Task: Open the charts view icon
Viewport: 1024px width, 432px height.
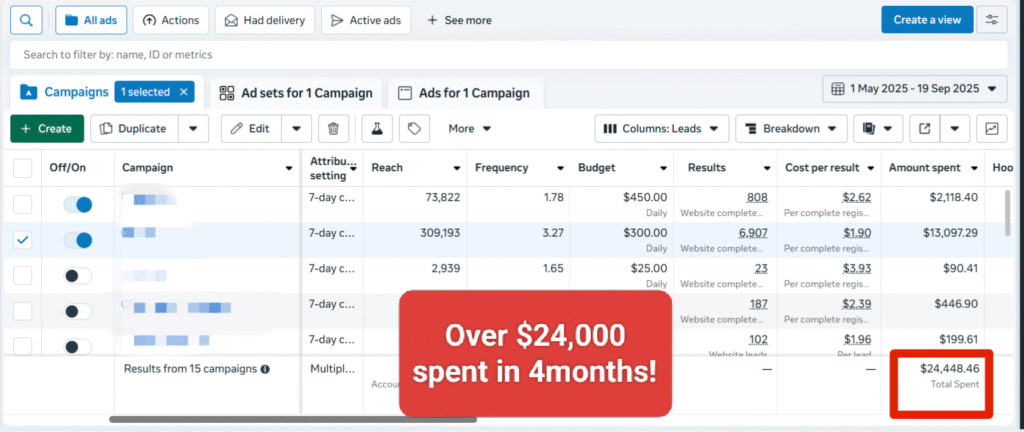Action: point(991,128)
